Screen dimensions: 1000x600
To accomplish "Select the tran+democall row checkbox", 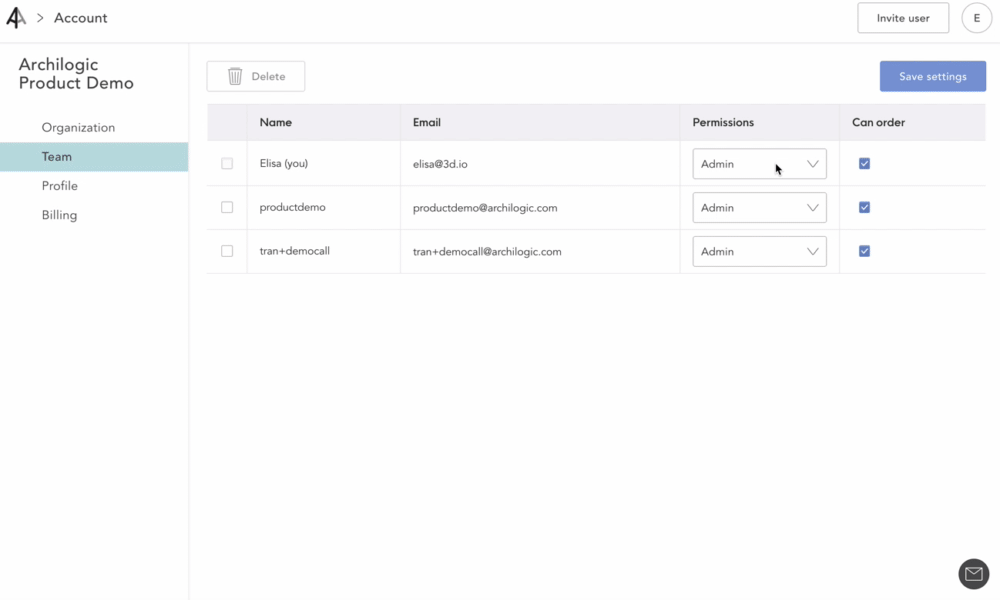I will [x=227, y=251].
